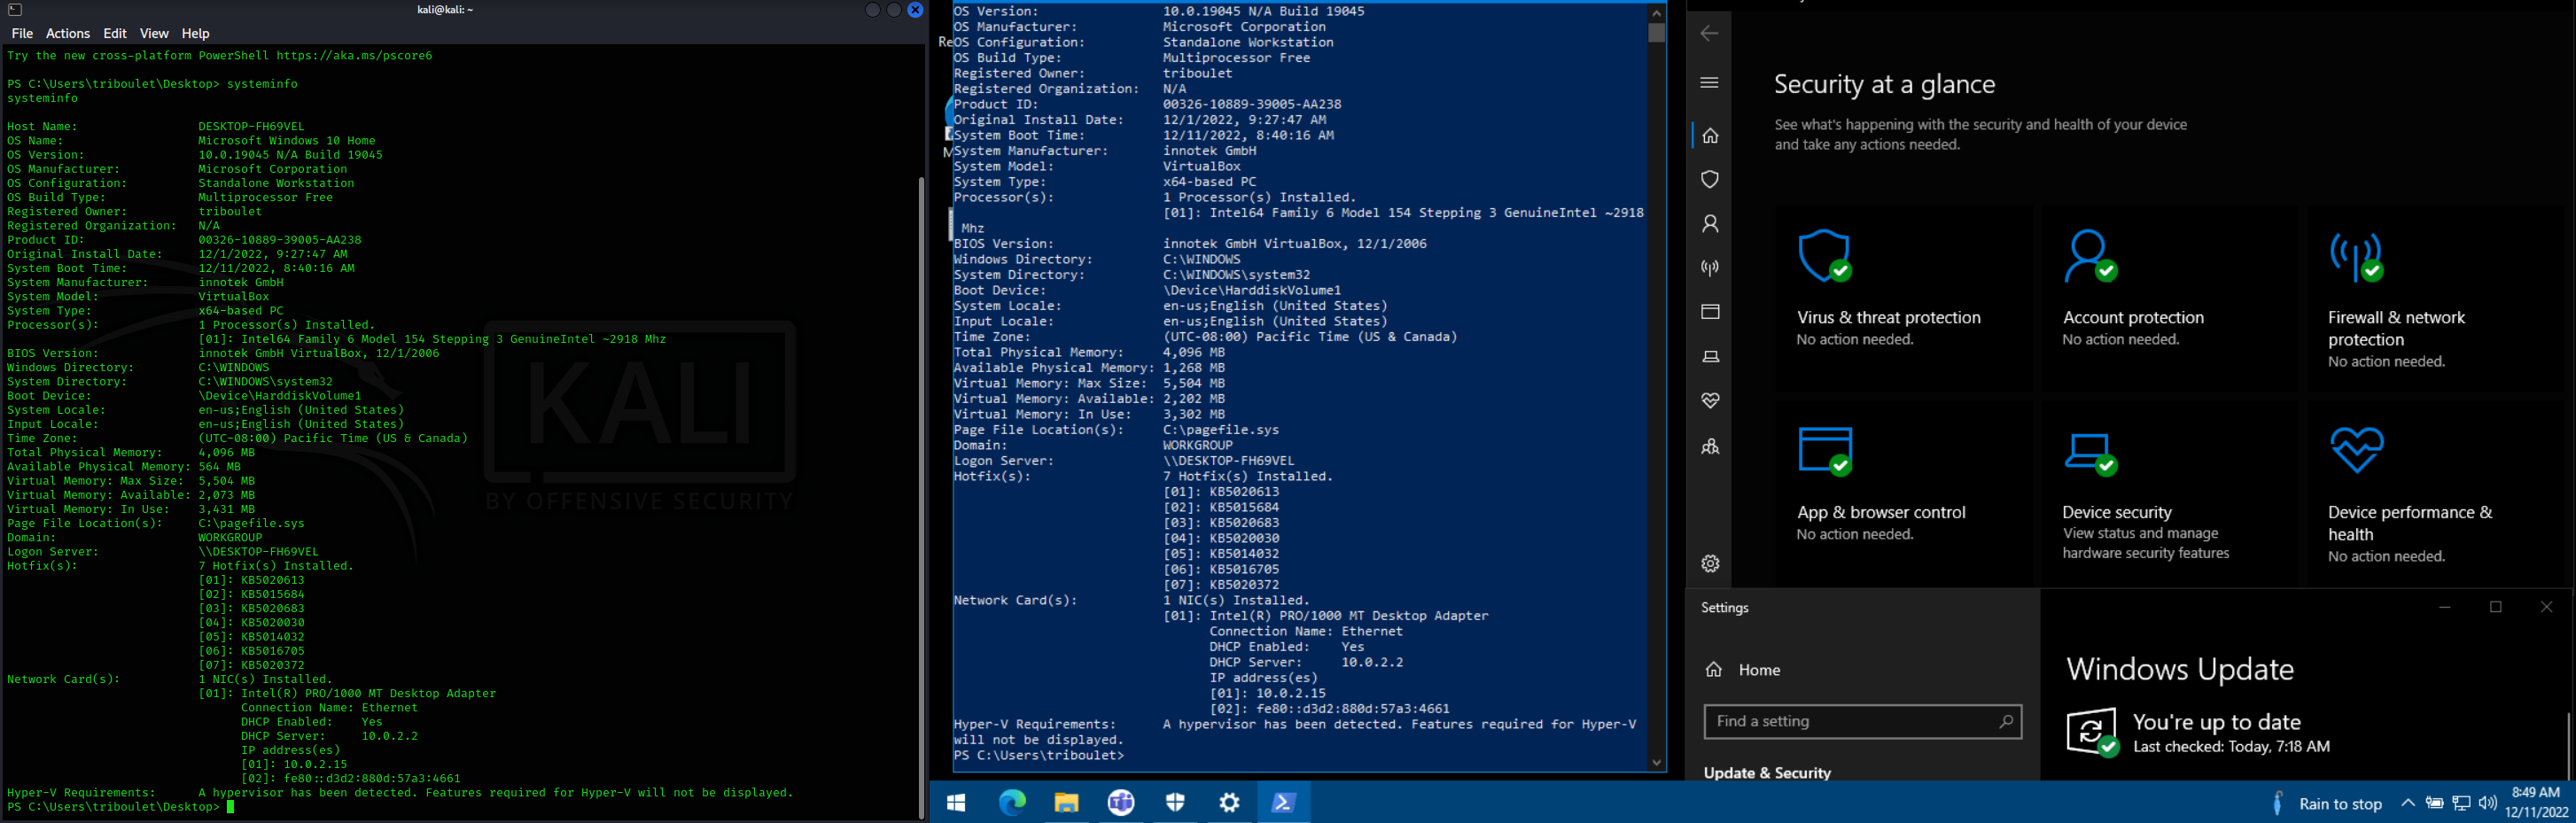2576x823 pixels.
Task: Go back with the arrow in Windows Security
Action: pos(1710,33)
